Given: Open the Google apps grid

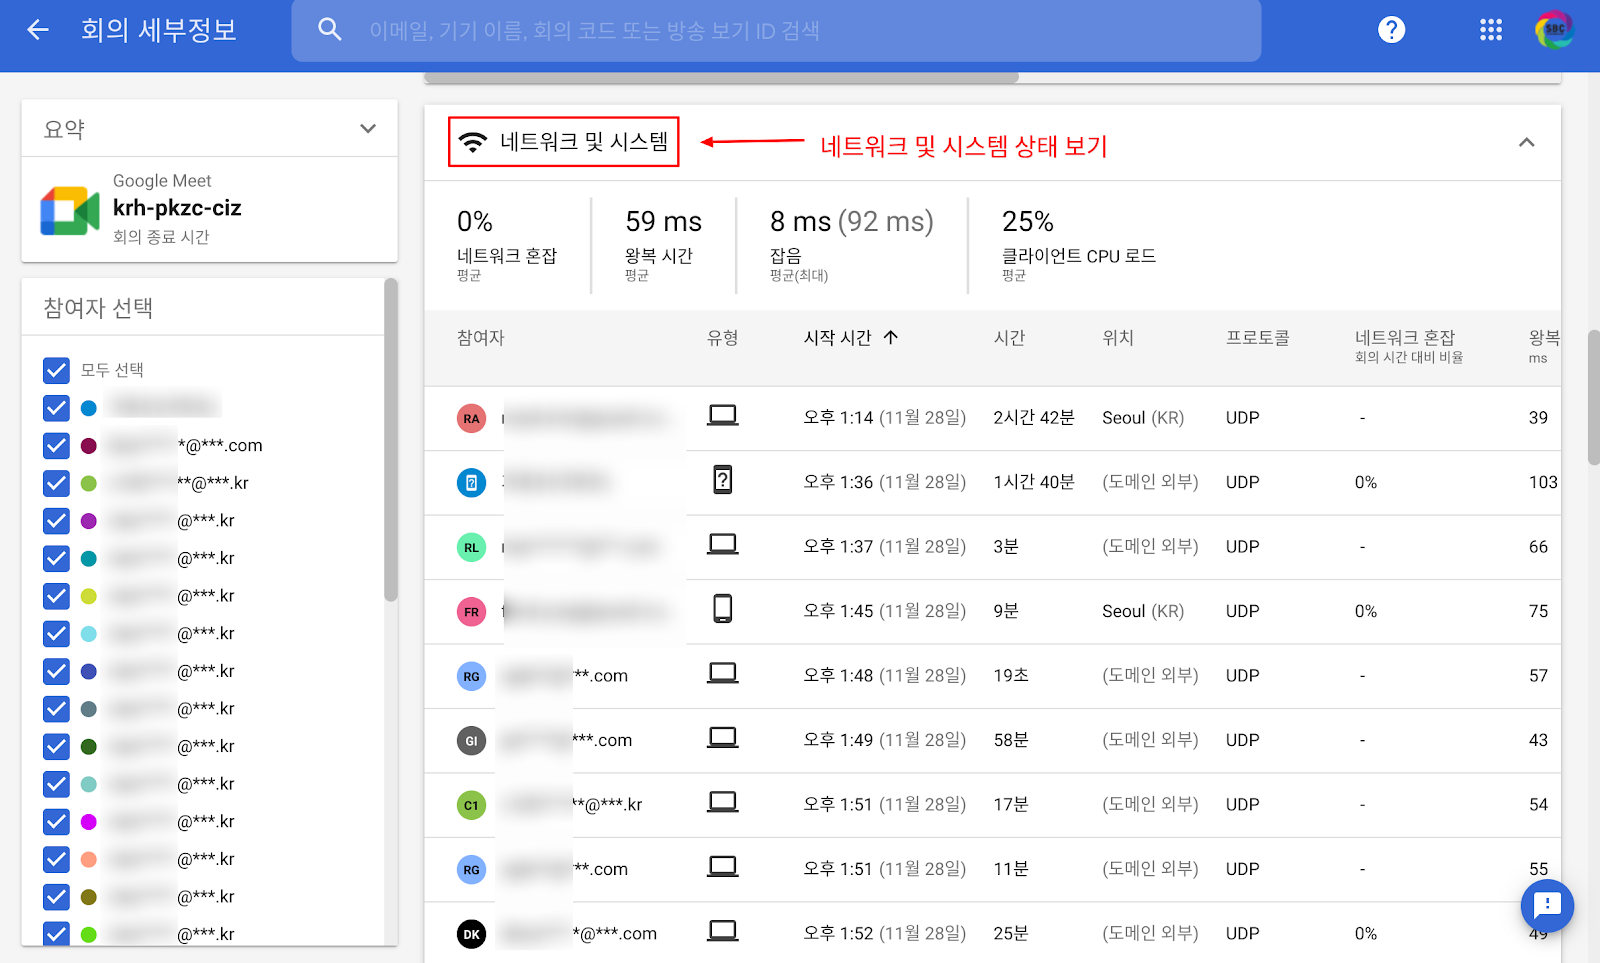Looking at the screenshot, I should pyautogui.click(x=1491, y=30).
